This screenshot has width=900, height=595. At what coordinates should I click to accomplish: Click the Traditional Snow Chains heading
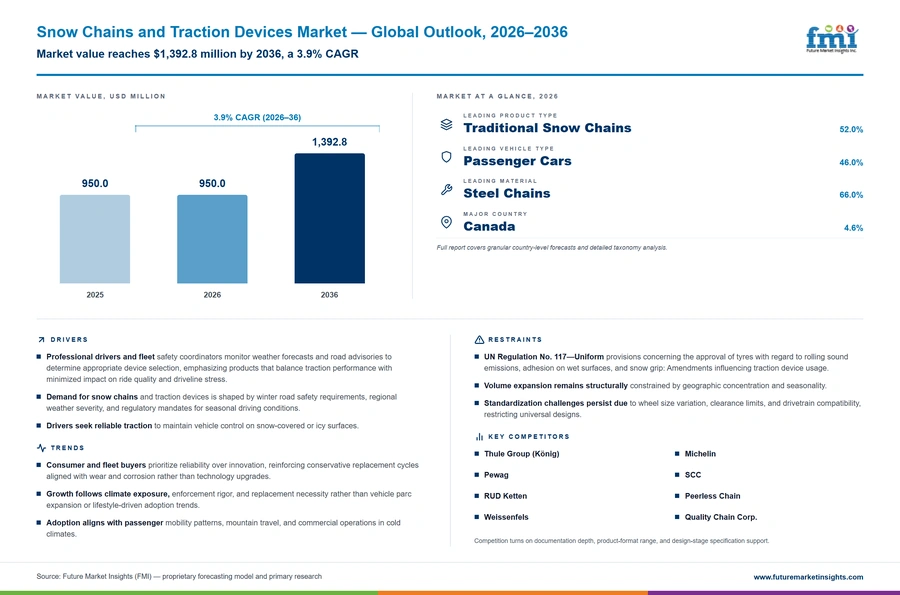pos(547,128)
